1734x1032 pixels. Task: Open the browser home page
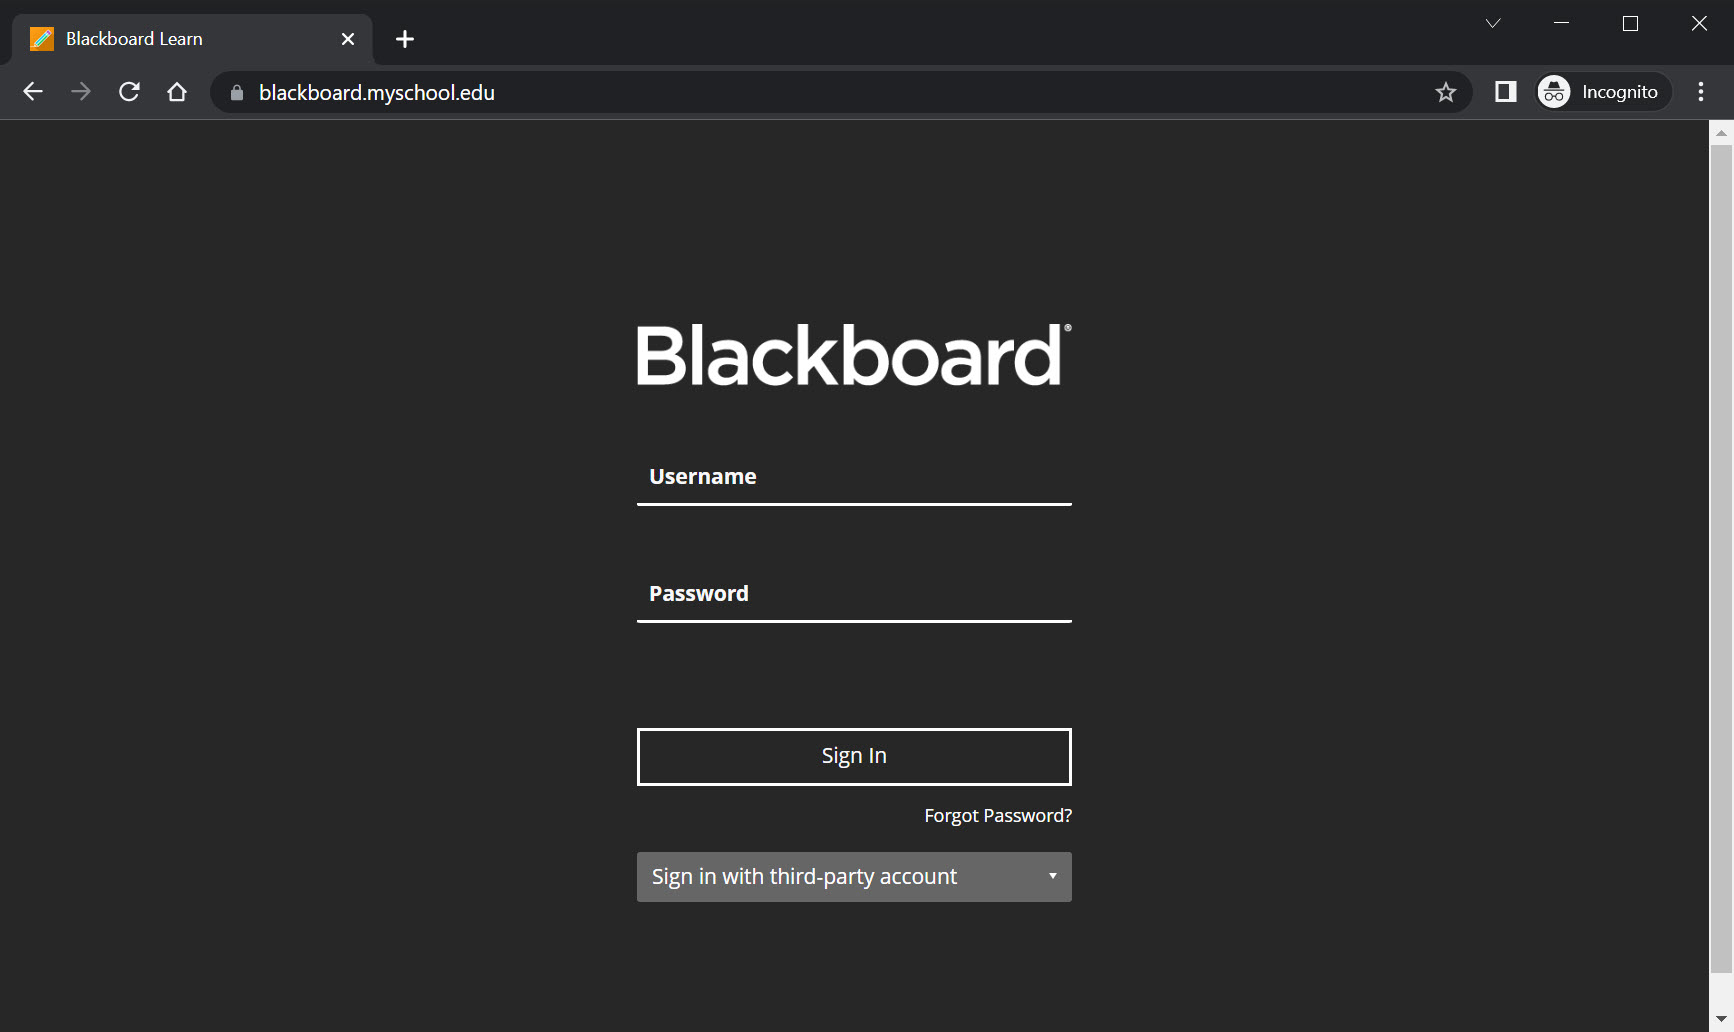[x=176, y=91]
